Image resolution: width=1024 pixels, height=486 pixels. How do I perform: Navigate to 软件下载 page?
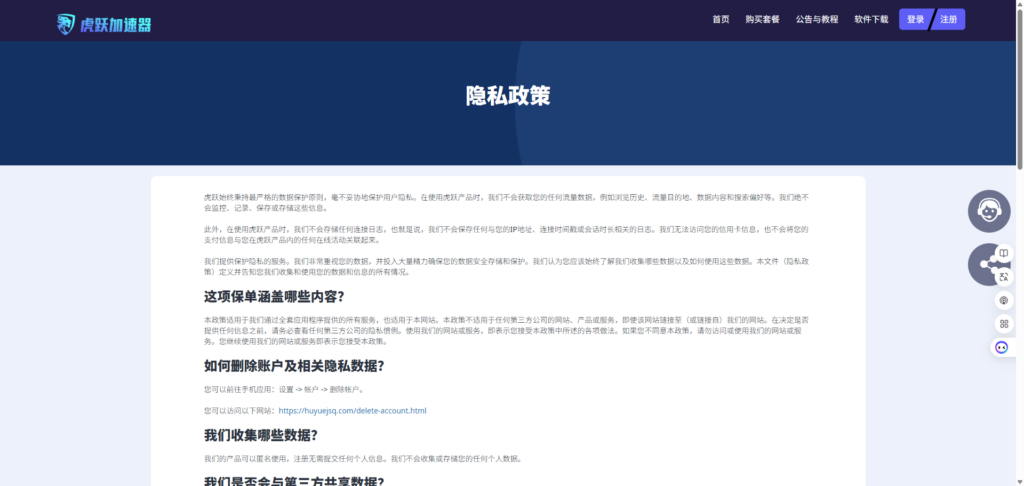click(871, 20)
